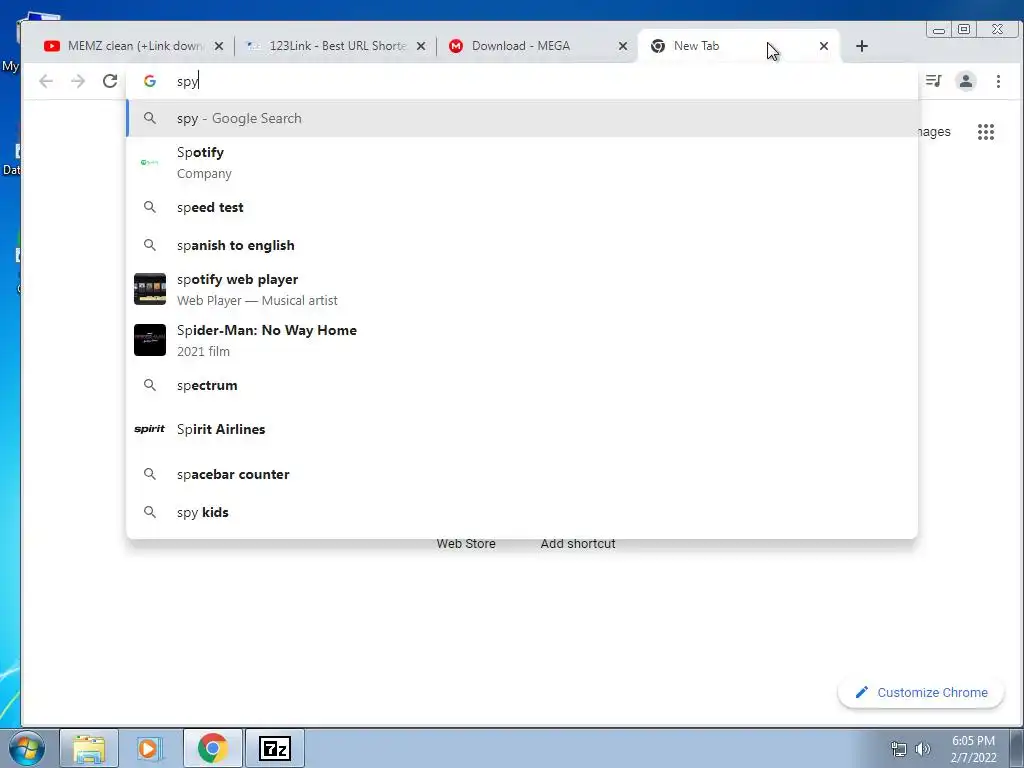Open a new tab with plus button
The image size is (1024, 768).
[x=861, y=46]
